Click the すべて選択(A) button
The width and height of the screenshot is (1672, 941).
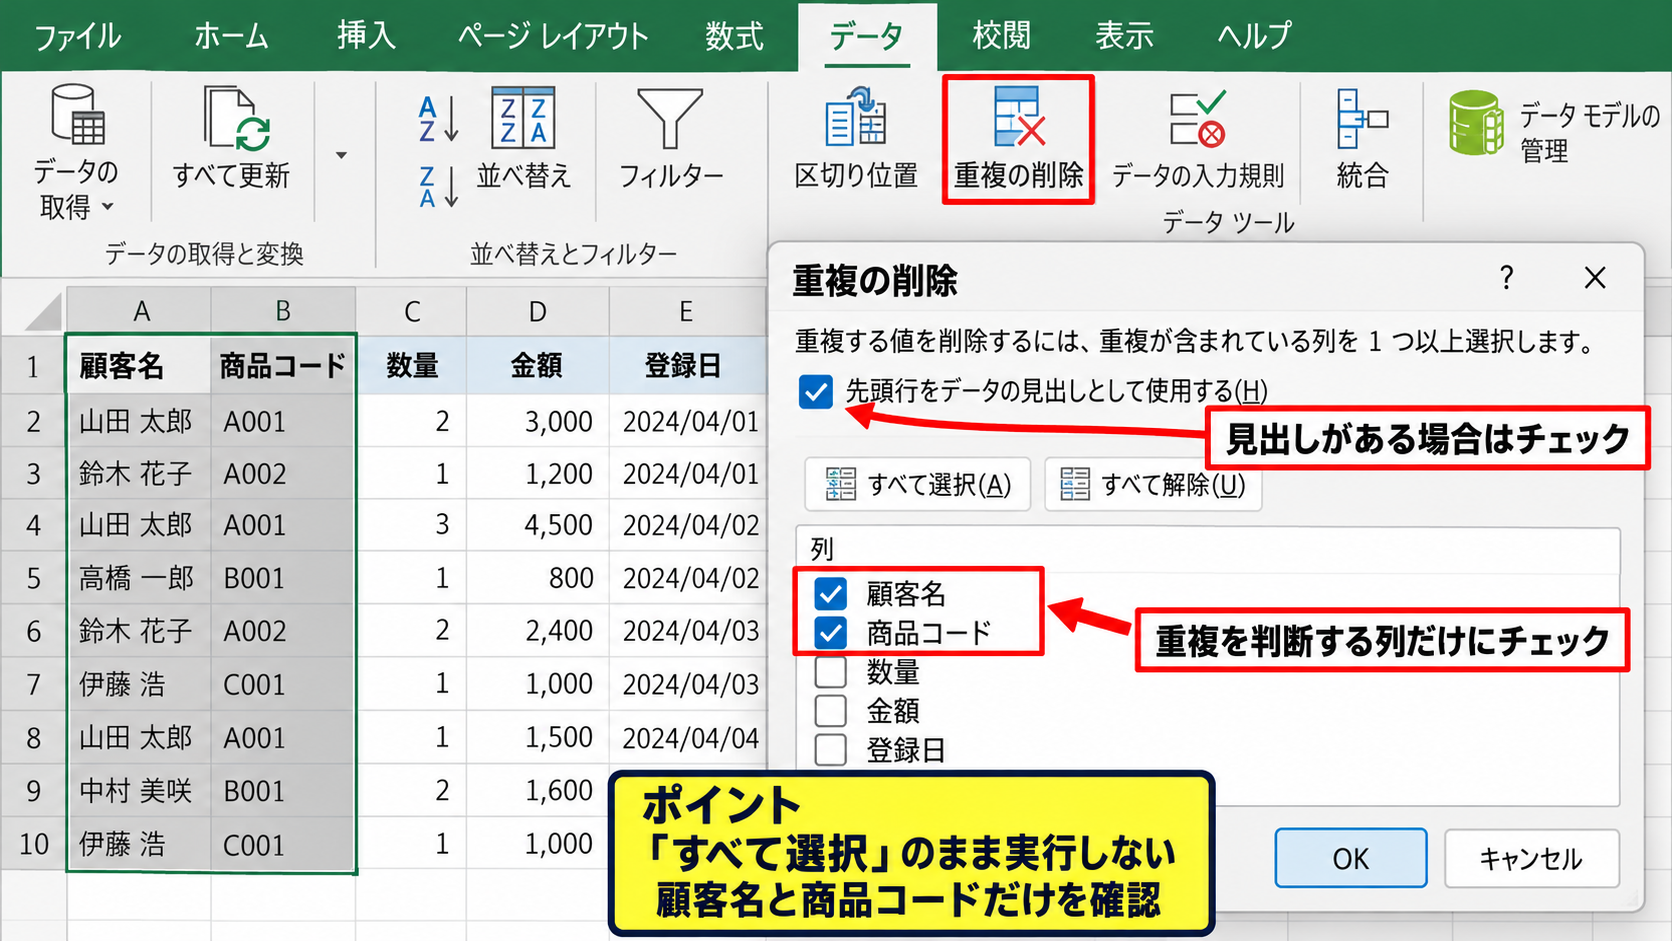coord(918,485)
